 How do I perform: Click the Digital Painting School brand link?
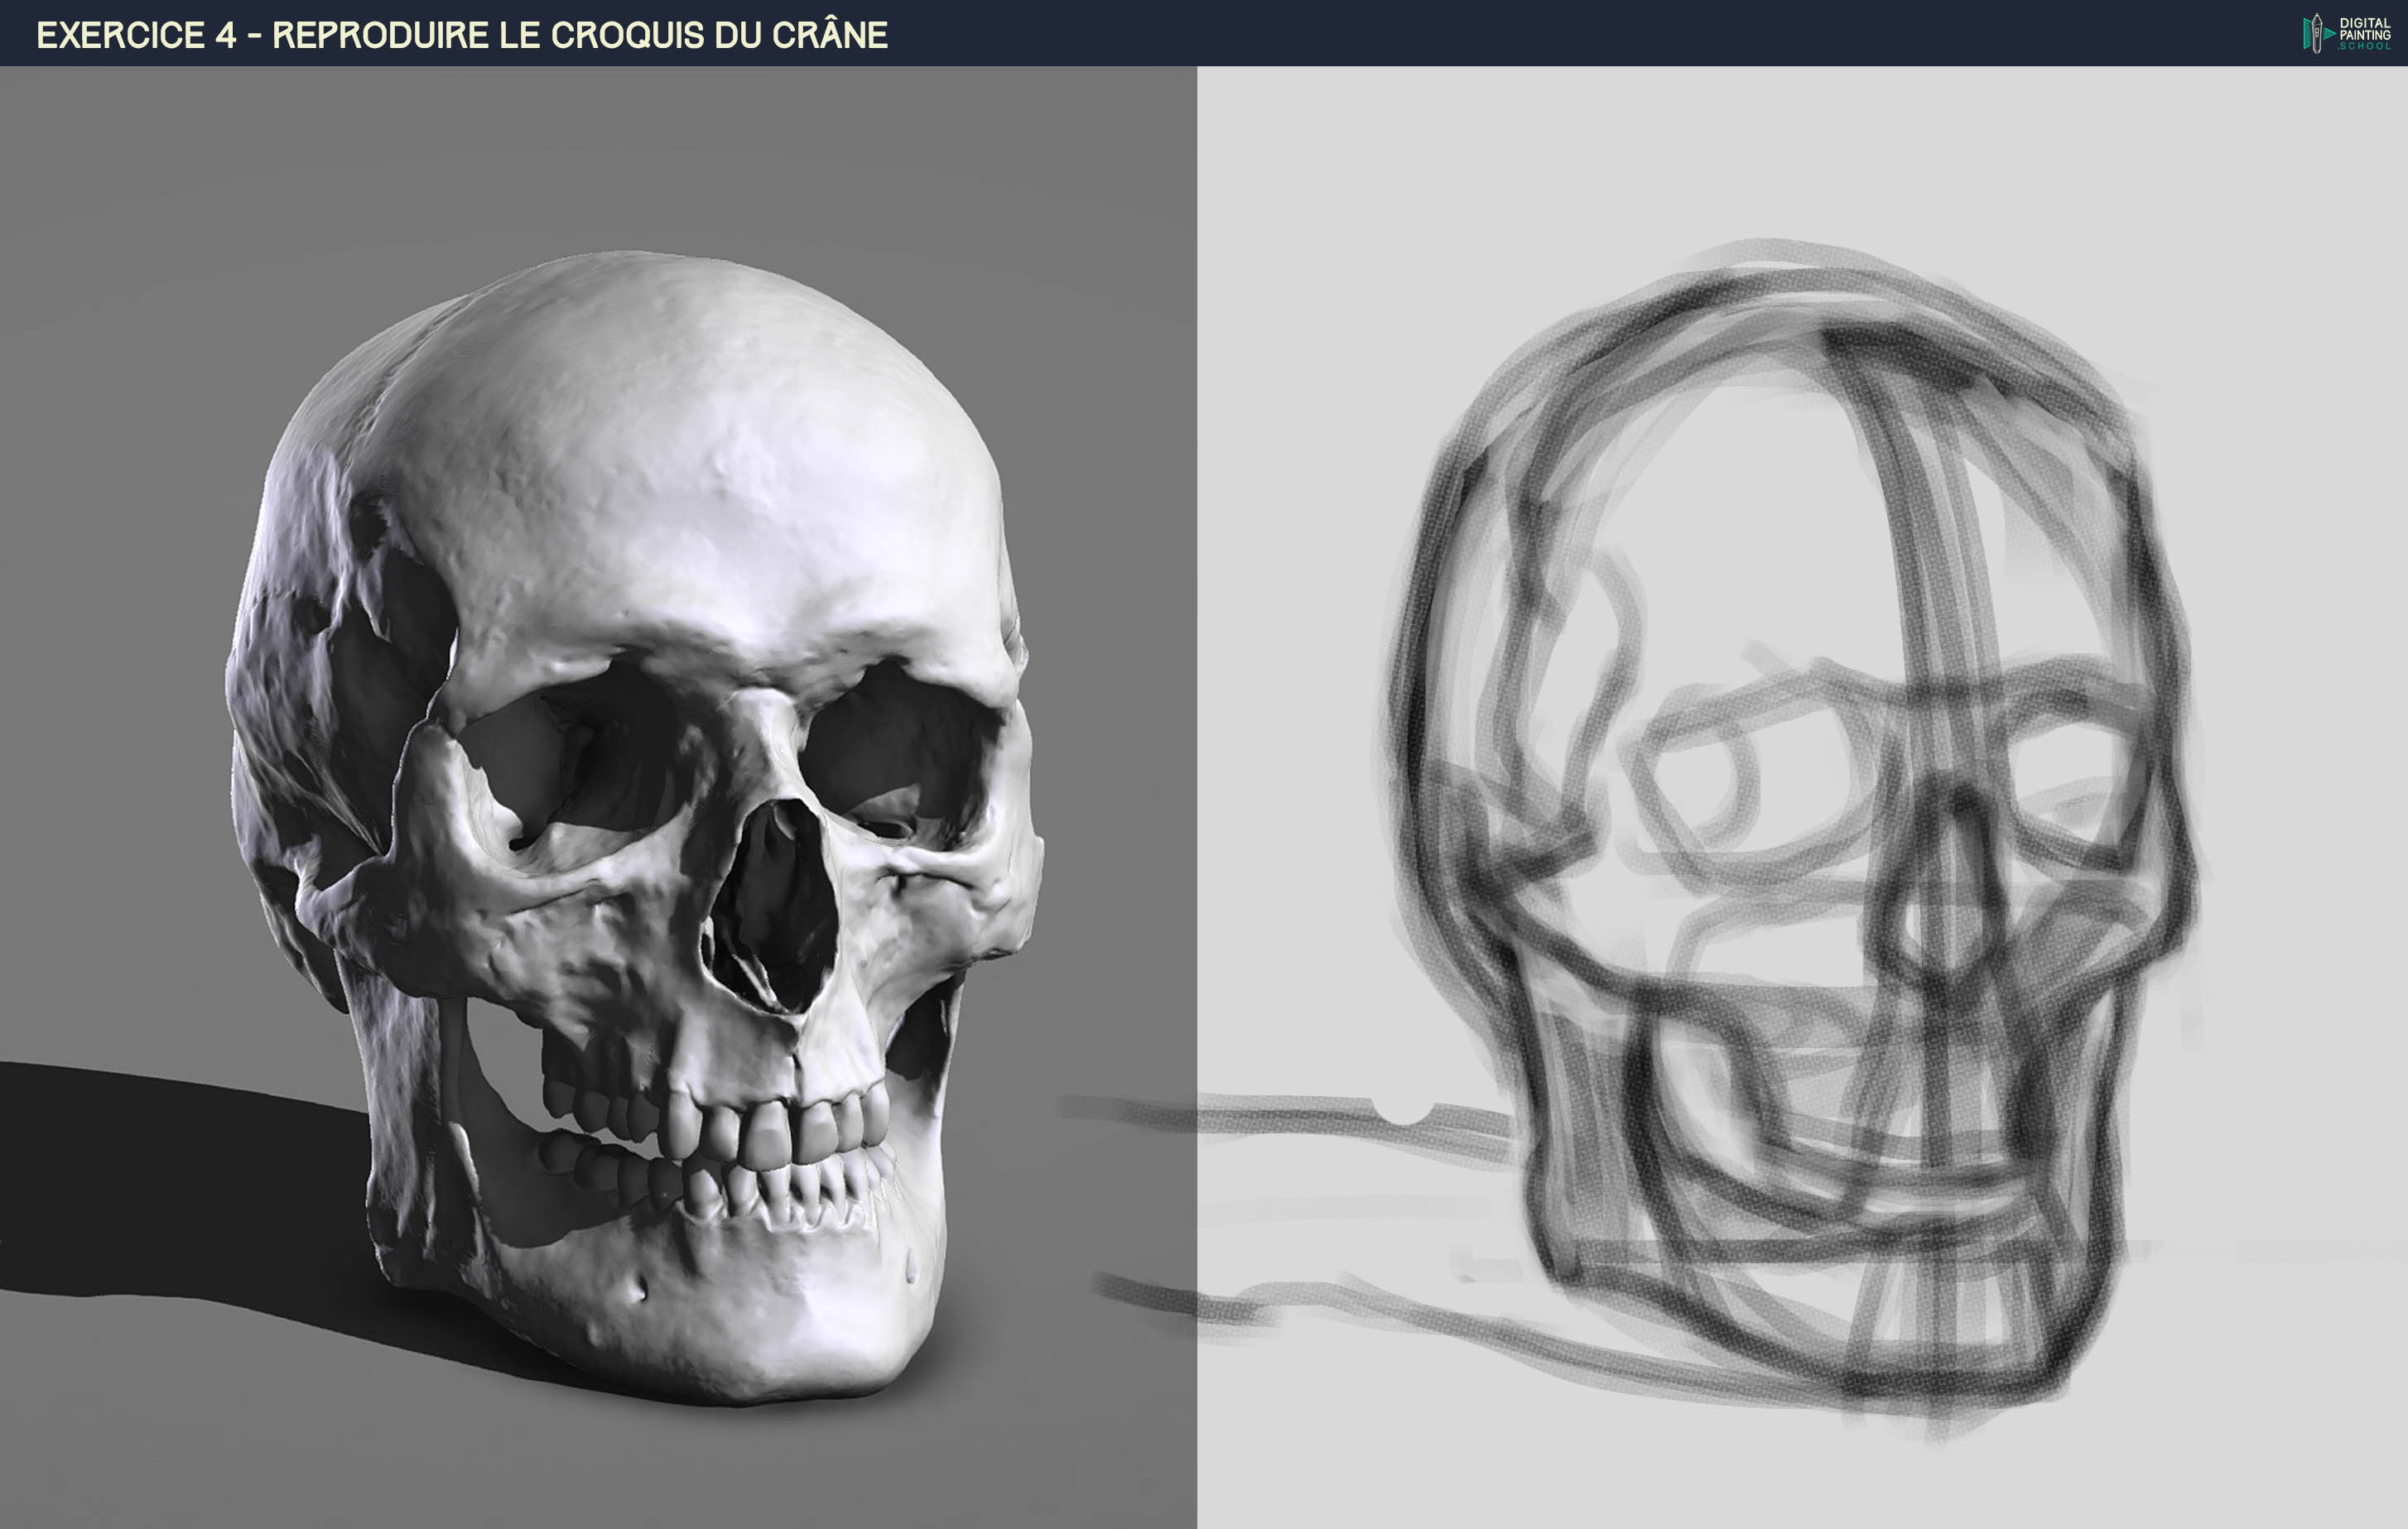coord(2340,33)
